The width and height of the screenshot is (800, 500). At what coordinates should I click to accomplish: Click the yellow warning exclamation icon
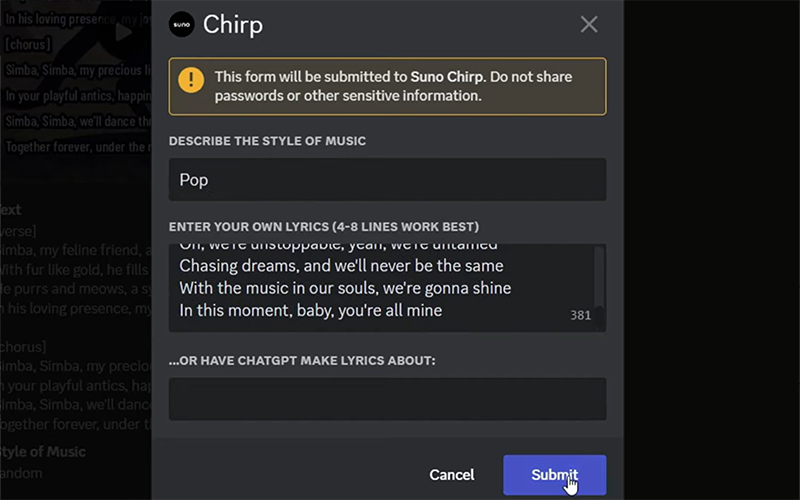[x=191, y=80]
